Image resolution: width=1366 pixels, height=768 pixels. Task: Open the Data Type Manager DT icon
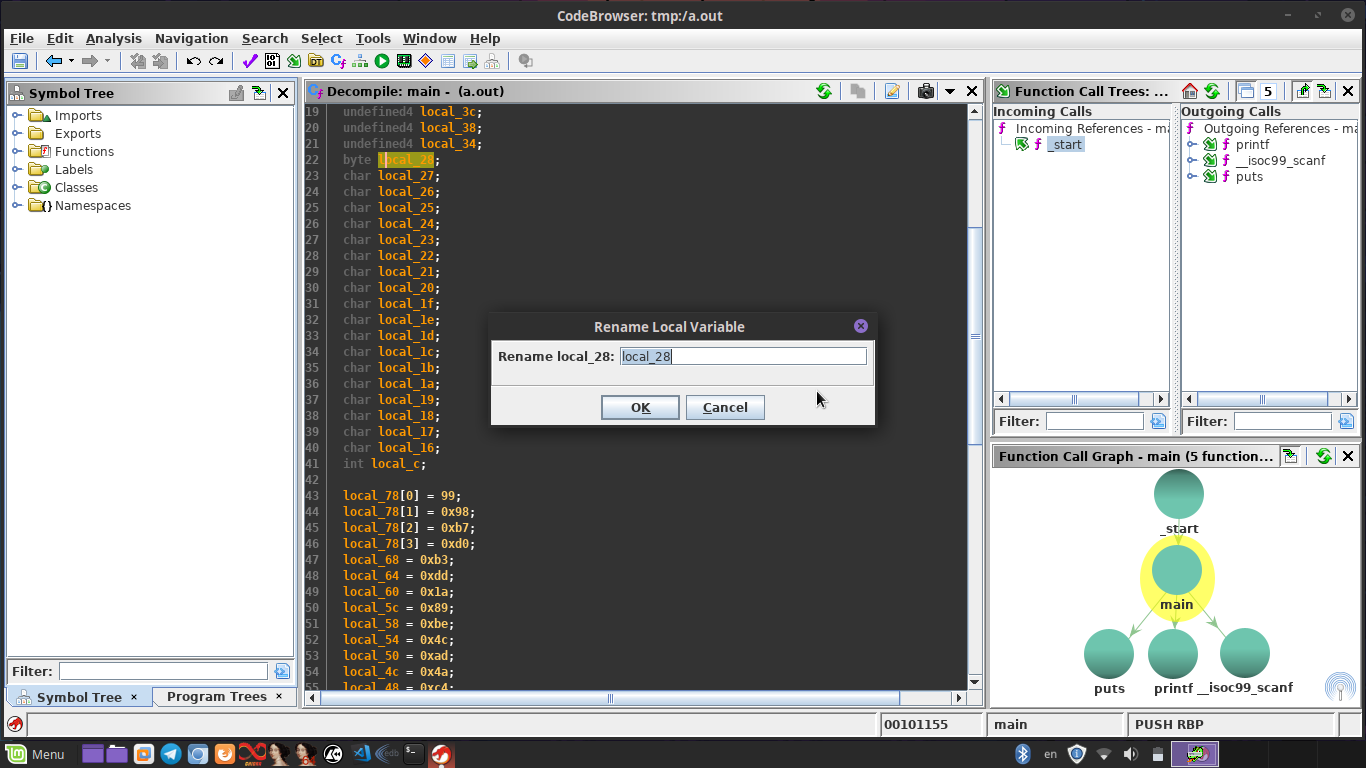[x=316, y=61]
